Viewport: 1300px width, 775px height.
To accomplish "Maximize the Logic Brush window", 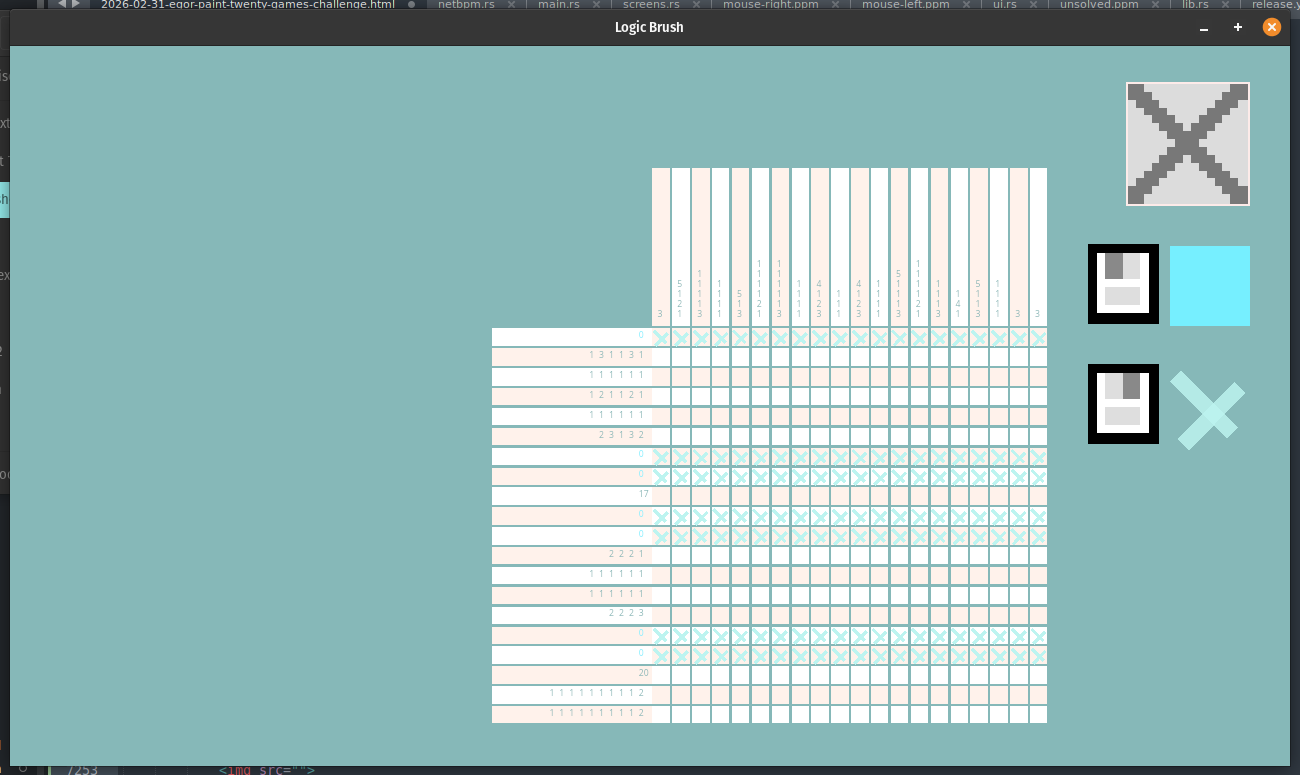I will [1238, 28].
